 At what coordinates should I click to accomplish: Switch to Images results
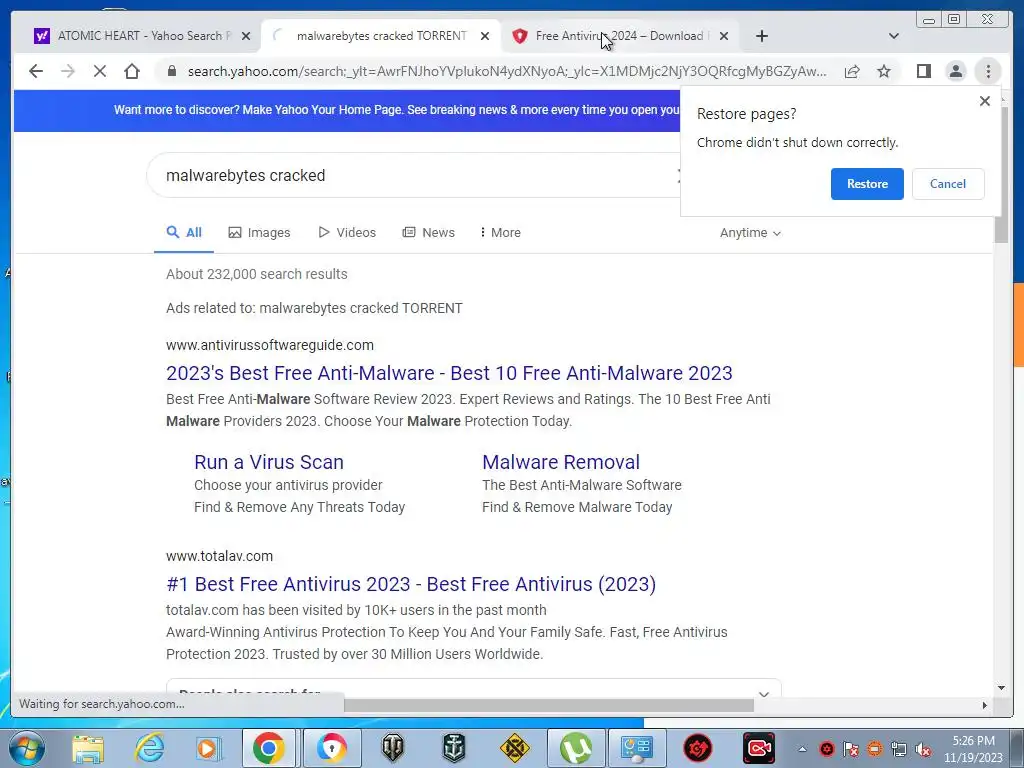click(x=259, y=232)
